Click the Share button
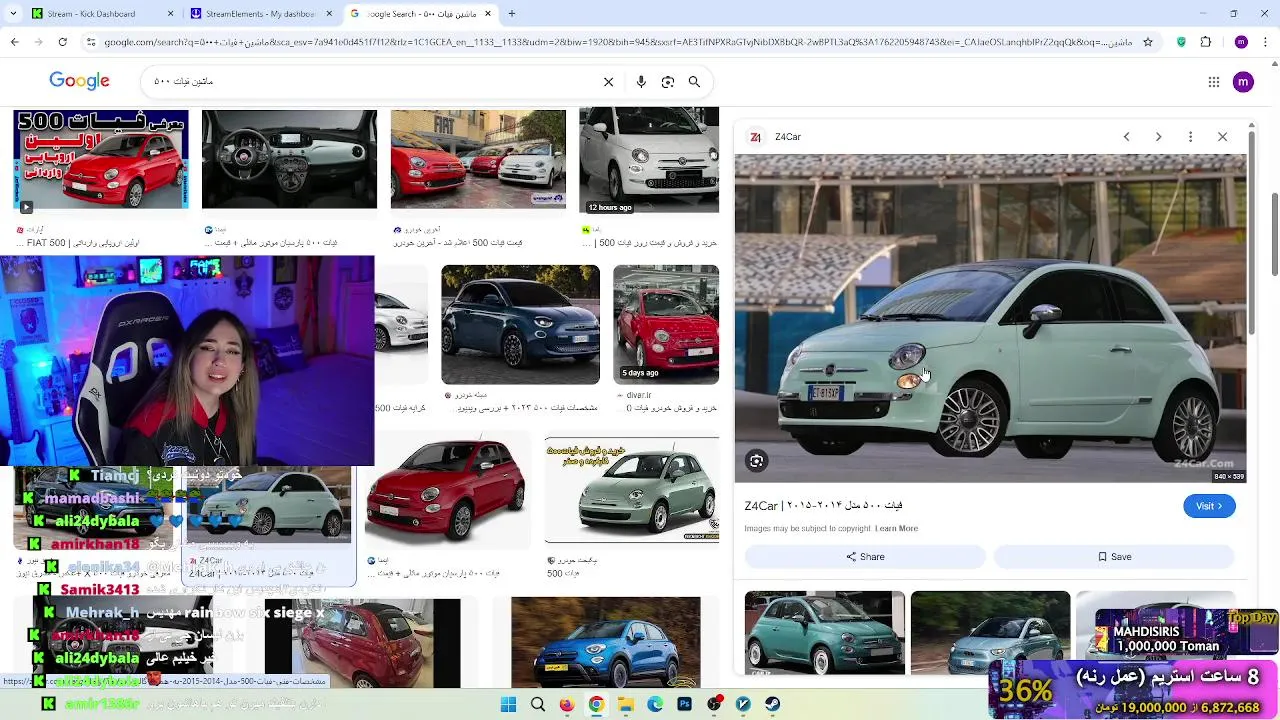1280x720 pixels. coord(865,557)
